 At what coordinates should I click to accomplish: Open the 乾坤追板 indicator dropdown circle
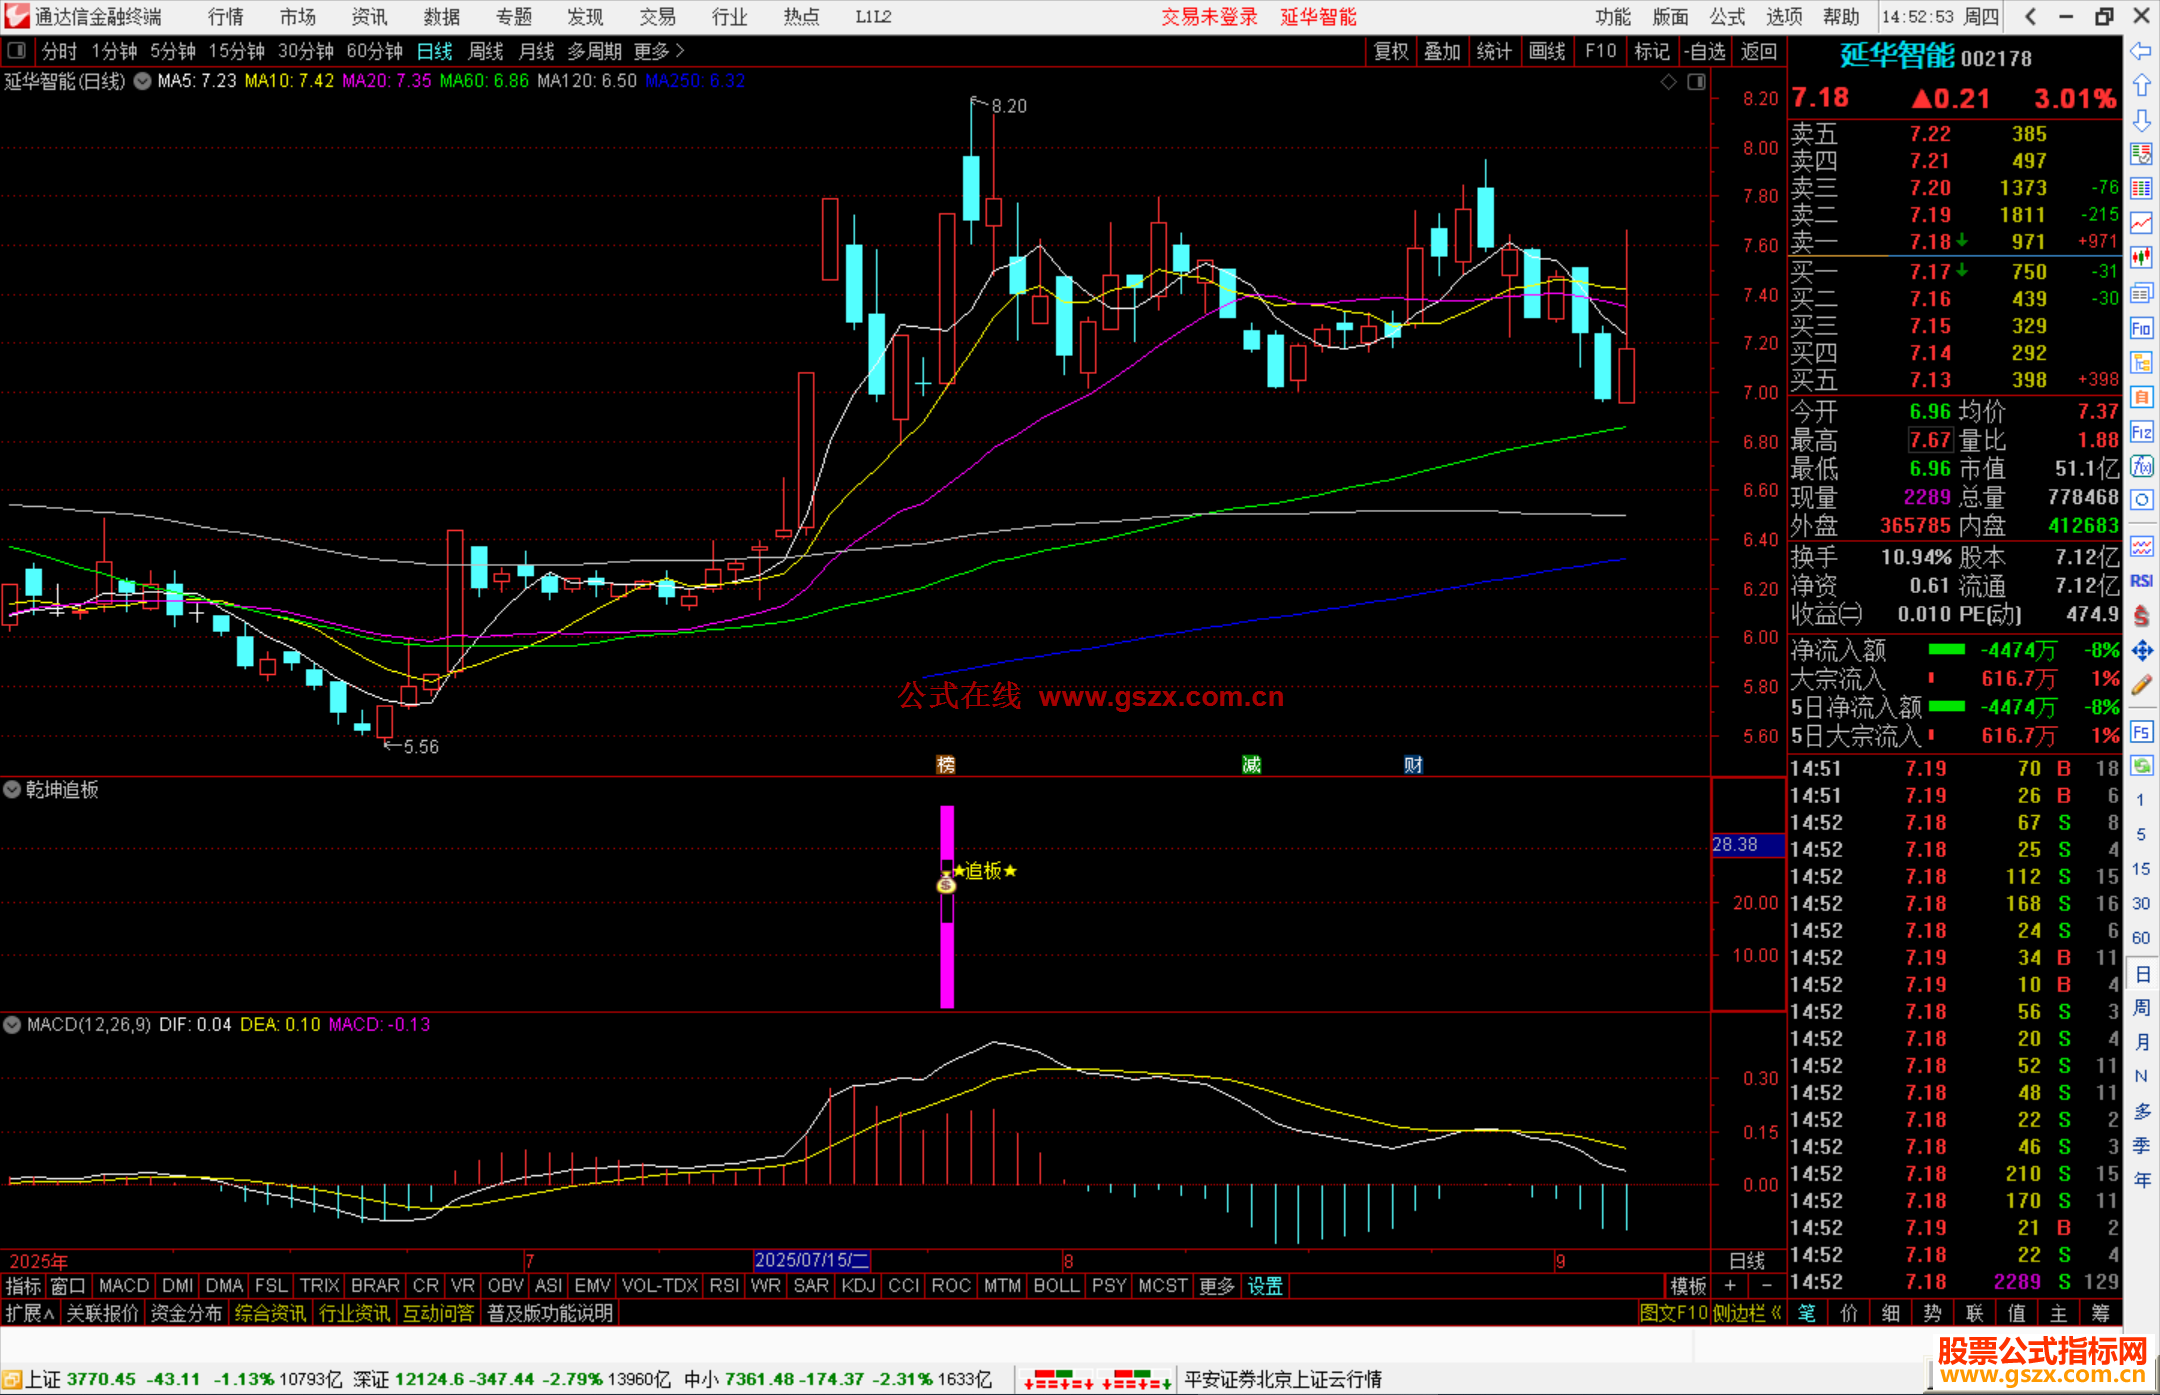(12, 789)
